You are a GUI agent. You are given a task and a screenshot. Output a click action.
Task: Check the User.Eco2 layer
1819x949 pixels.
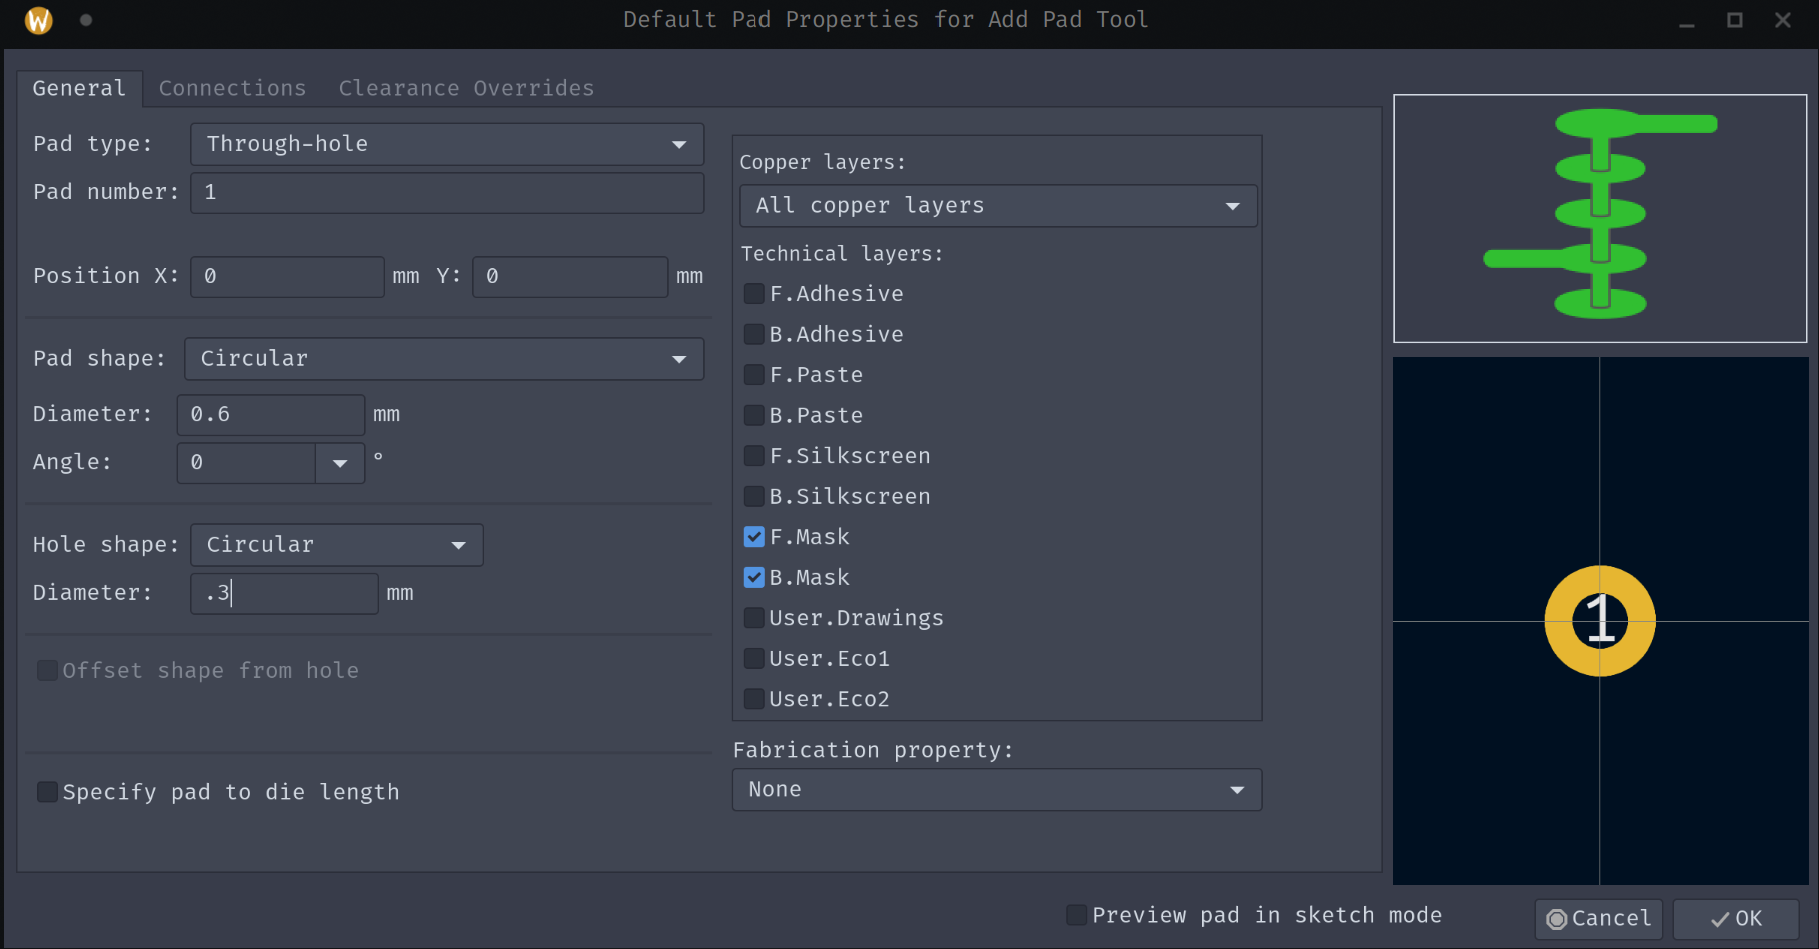pyautogui.click(x=754, y=699)
